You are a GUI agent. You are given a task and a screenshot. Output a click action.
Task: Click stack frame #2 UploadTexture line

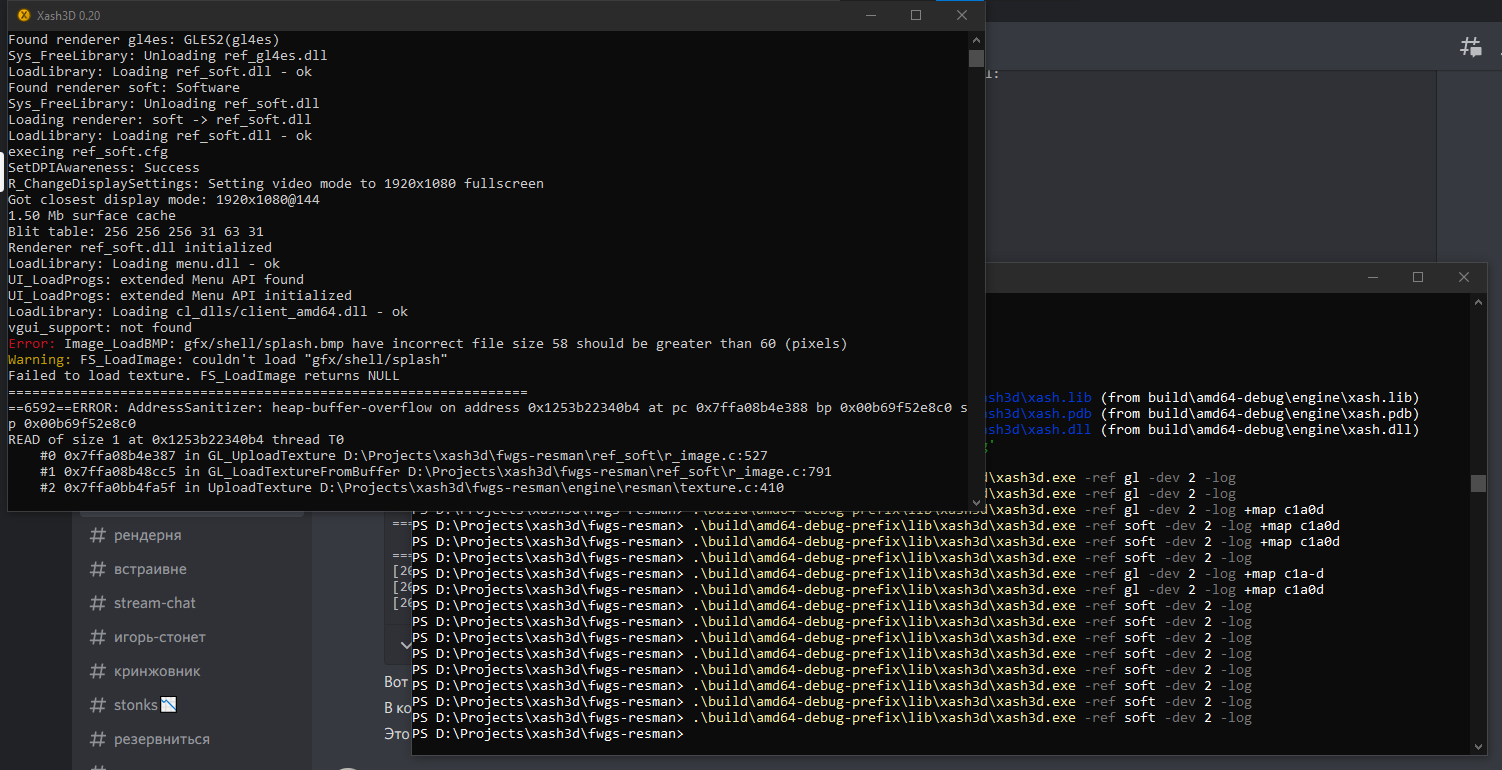click(x=411, y=487)
